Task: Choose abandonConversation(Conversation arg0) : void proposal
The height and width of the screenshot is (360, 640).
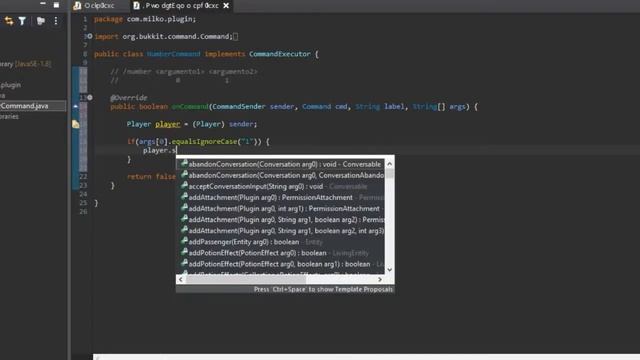Action: pos(280,164)
